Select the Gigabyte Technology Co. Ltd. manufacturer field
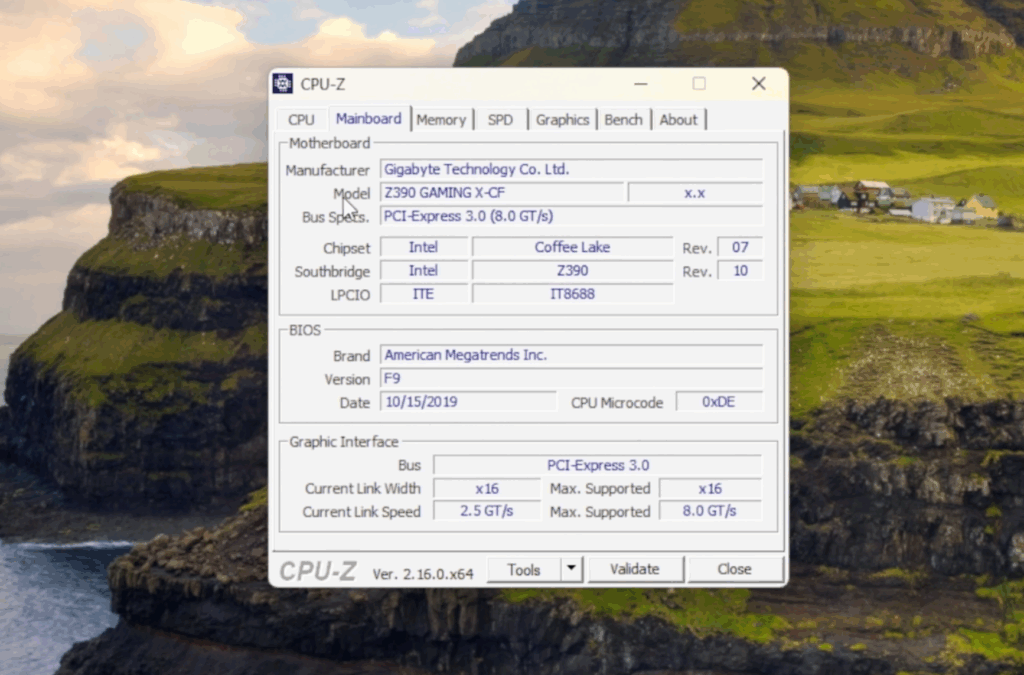Screen dimensions: 1024x675 pyautogui.click(x=571, y=169)
